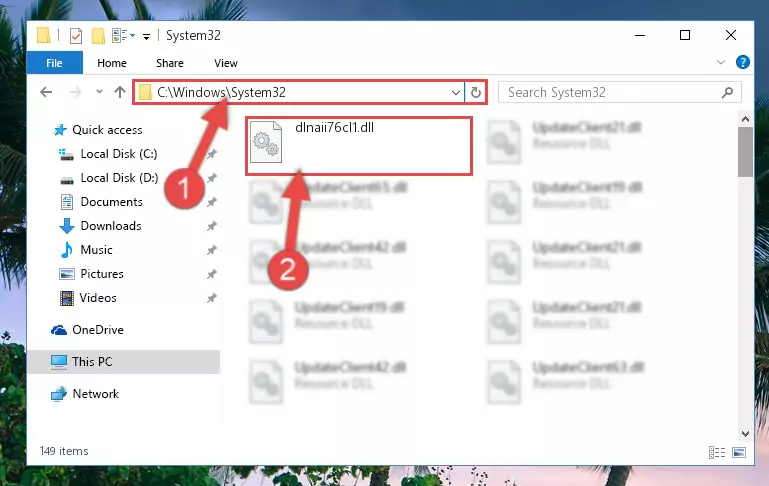
Task: Switch to the Share ribbon tab
Action: point(170,63)
